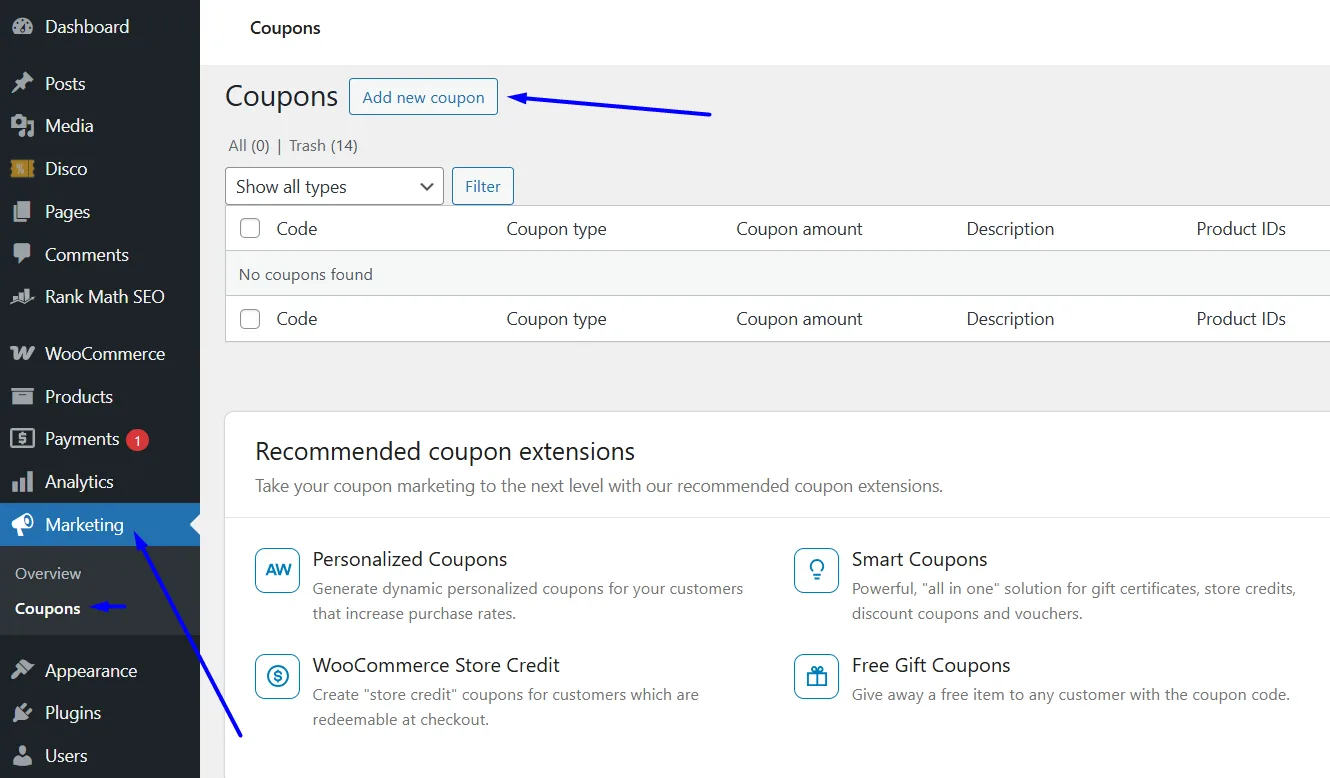The image size is (1330, 778).
Task: Click the Smart Coupons lightbulb icon
Action: pos(816,570)
